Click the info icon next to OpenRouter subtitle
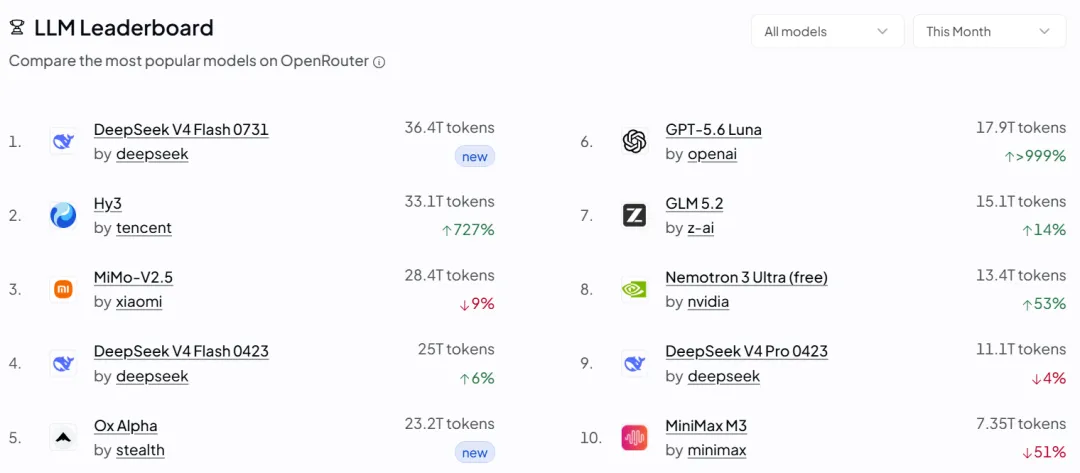The image size is (1080, 473). tap(379, 62)
